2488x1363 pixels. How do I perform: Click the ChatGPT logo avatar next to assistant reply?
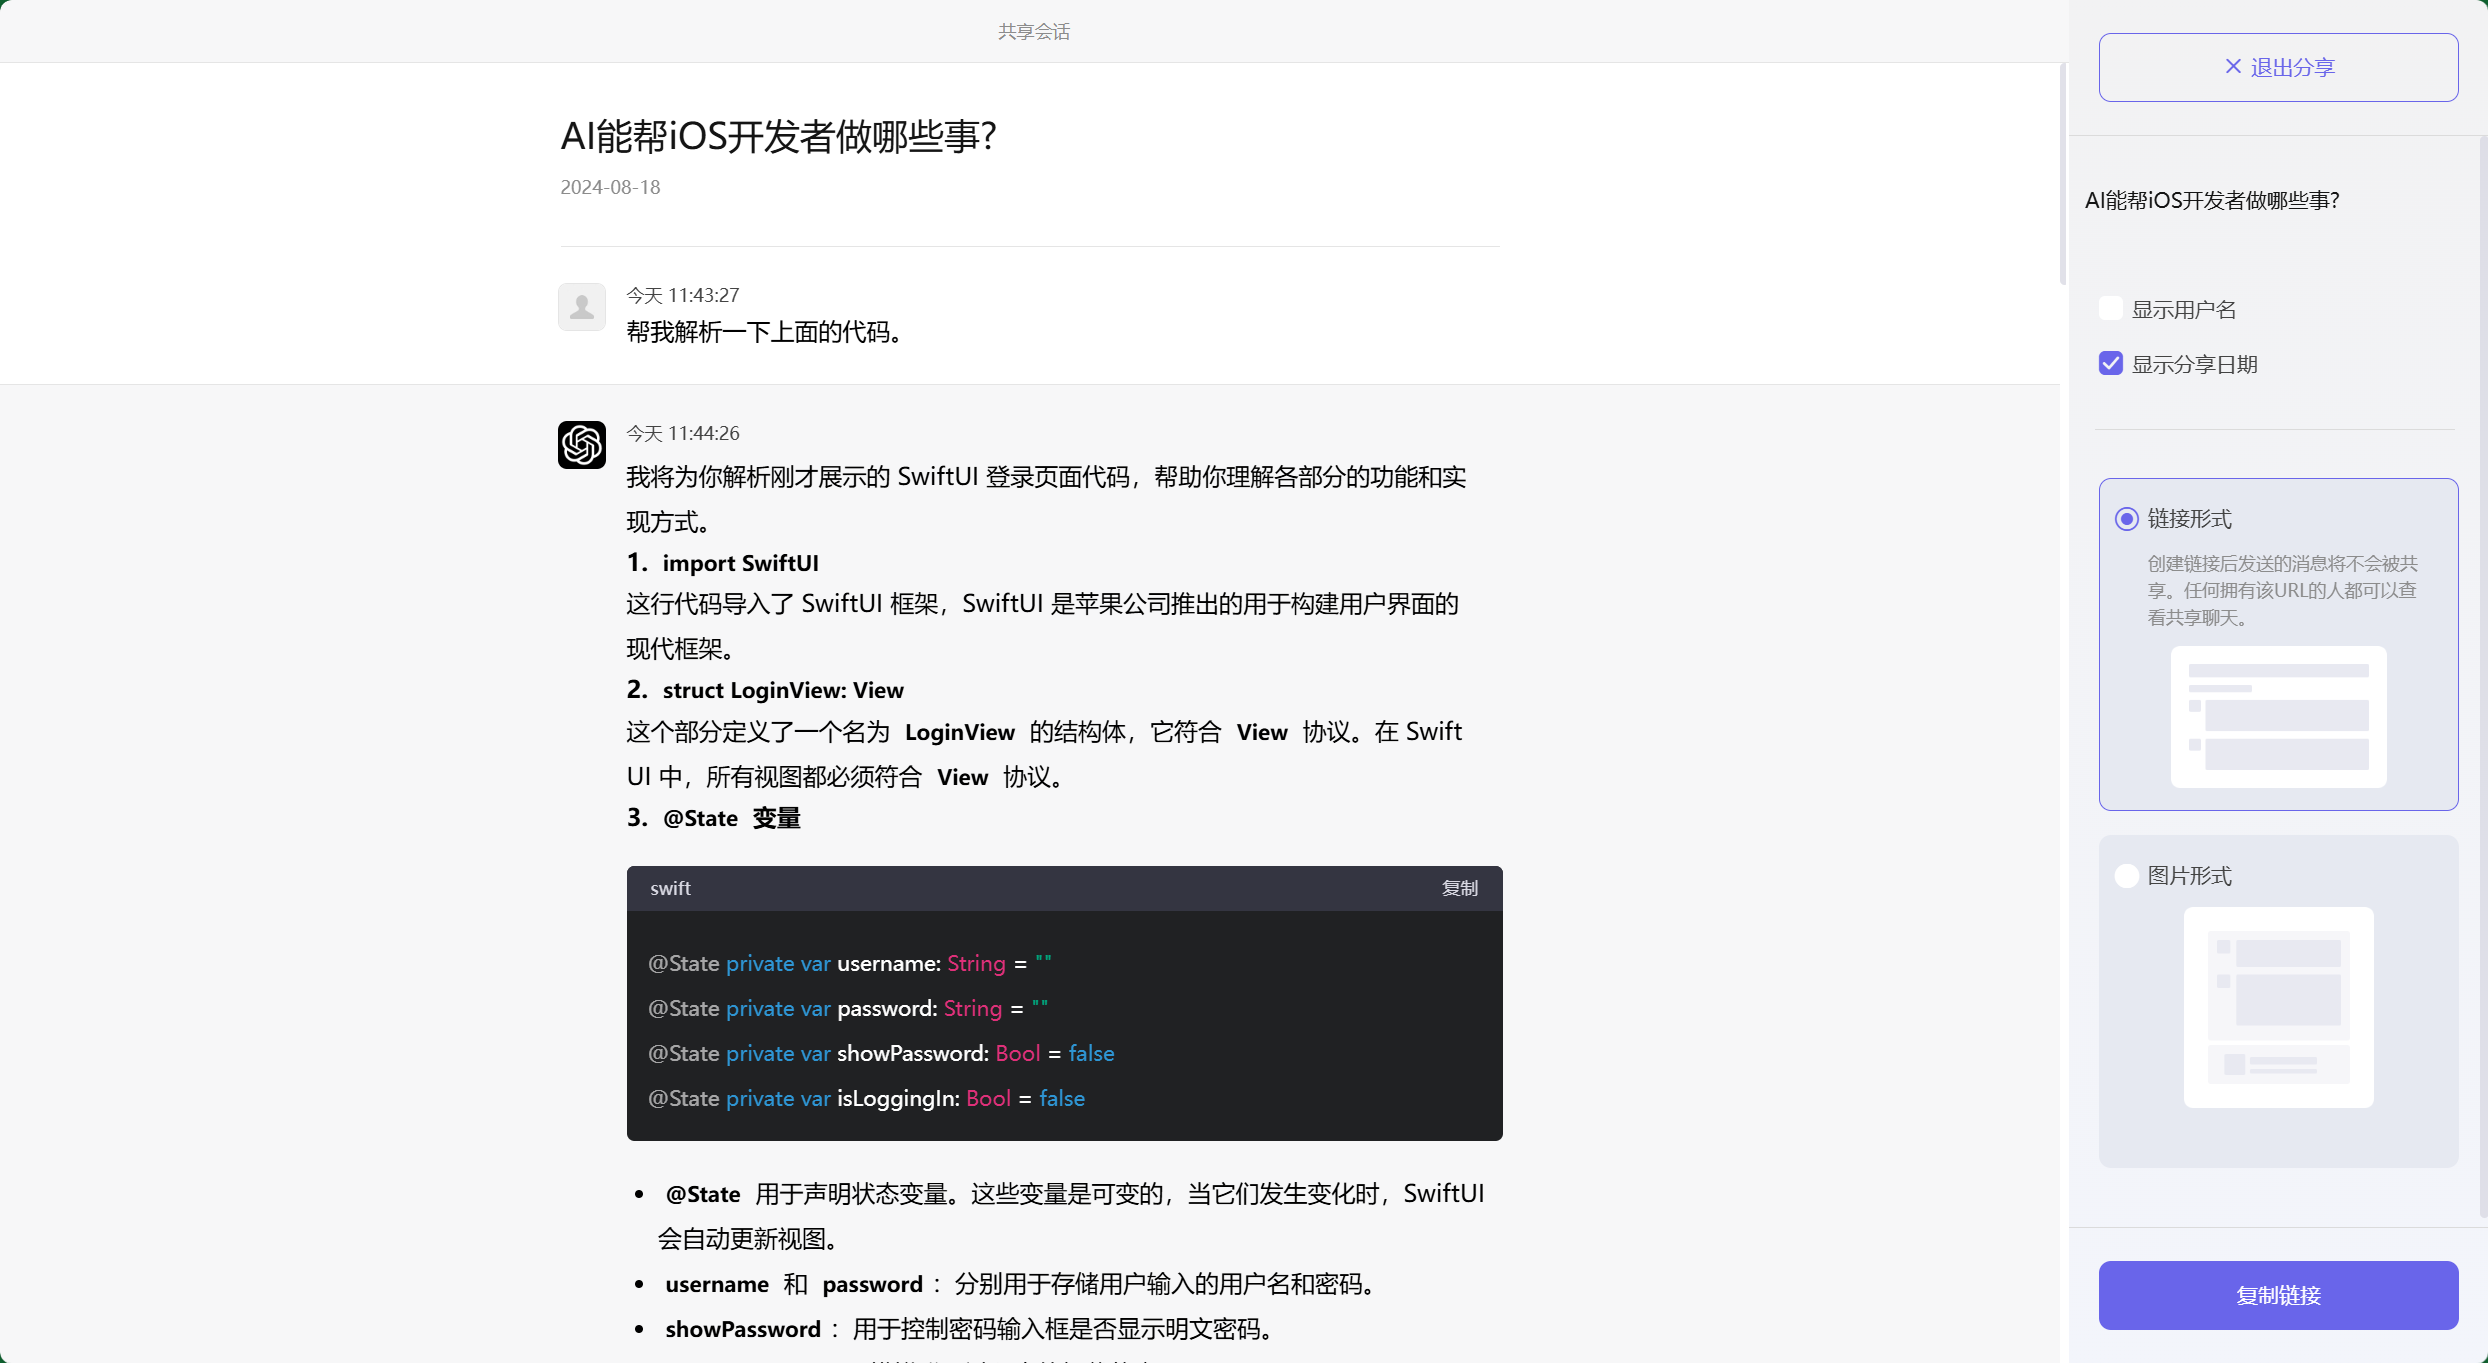581,444
